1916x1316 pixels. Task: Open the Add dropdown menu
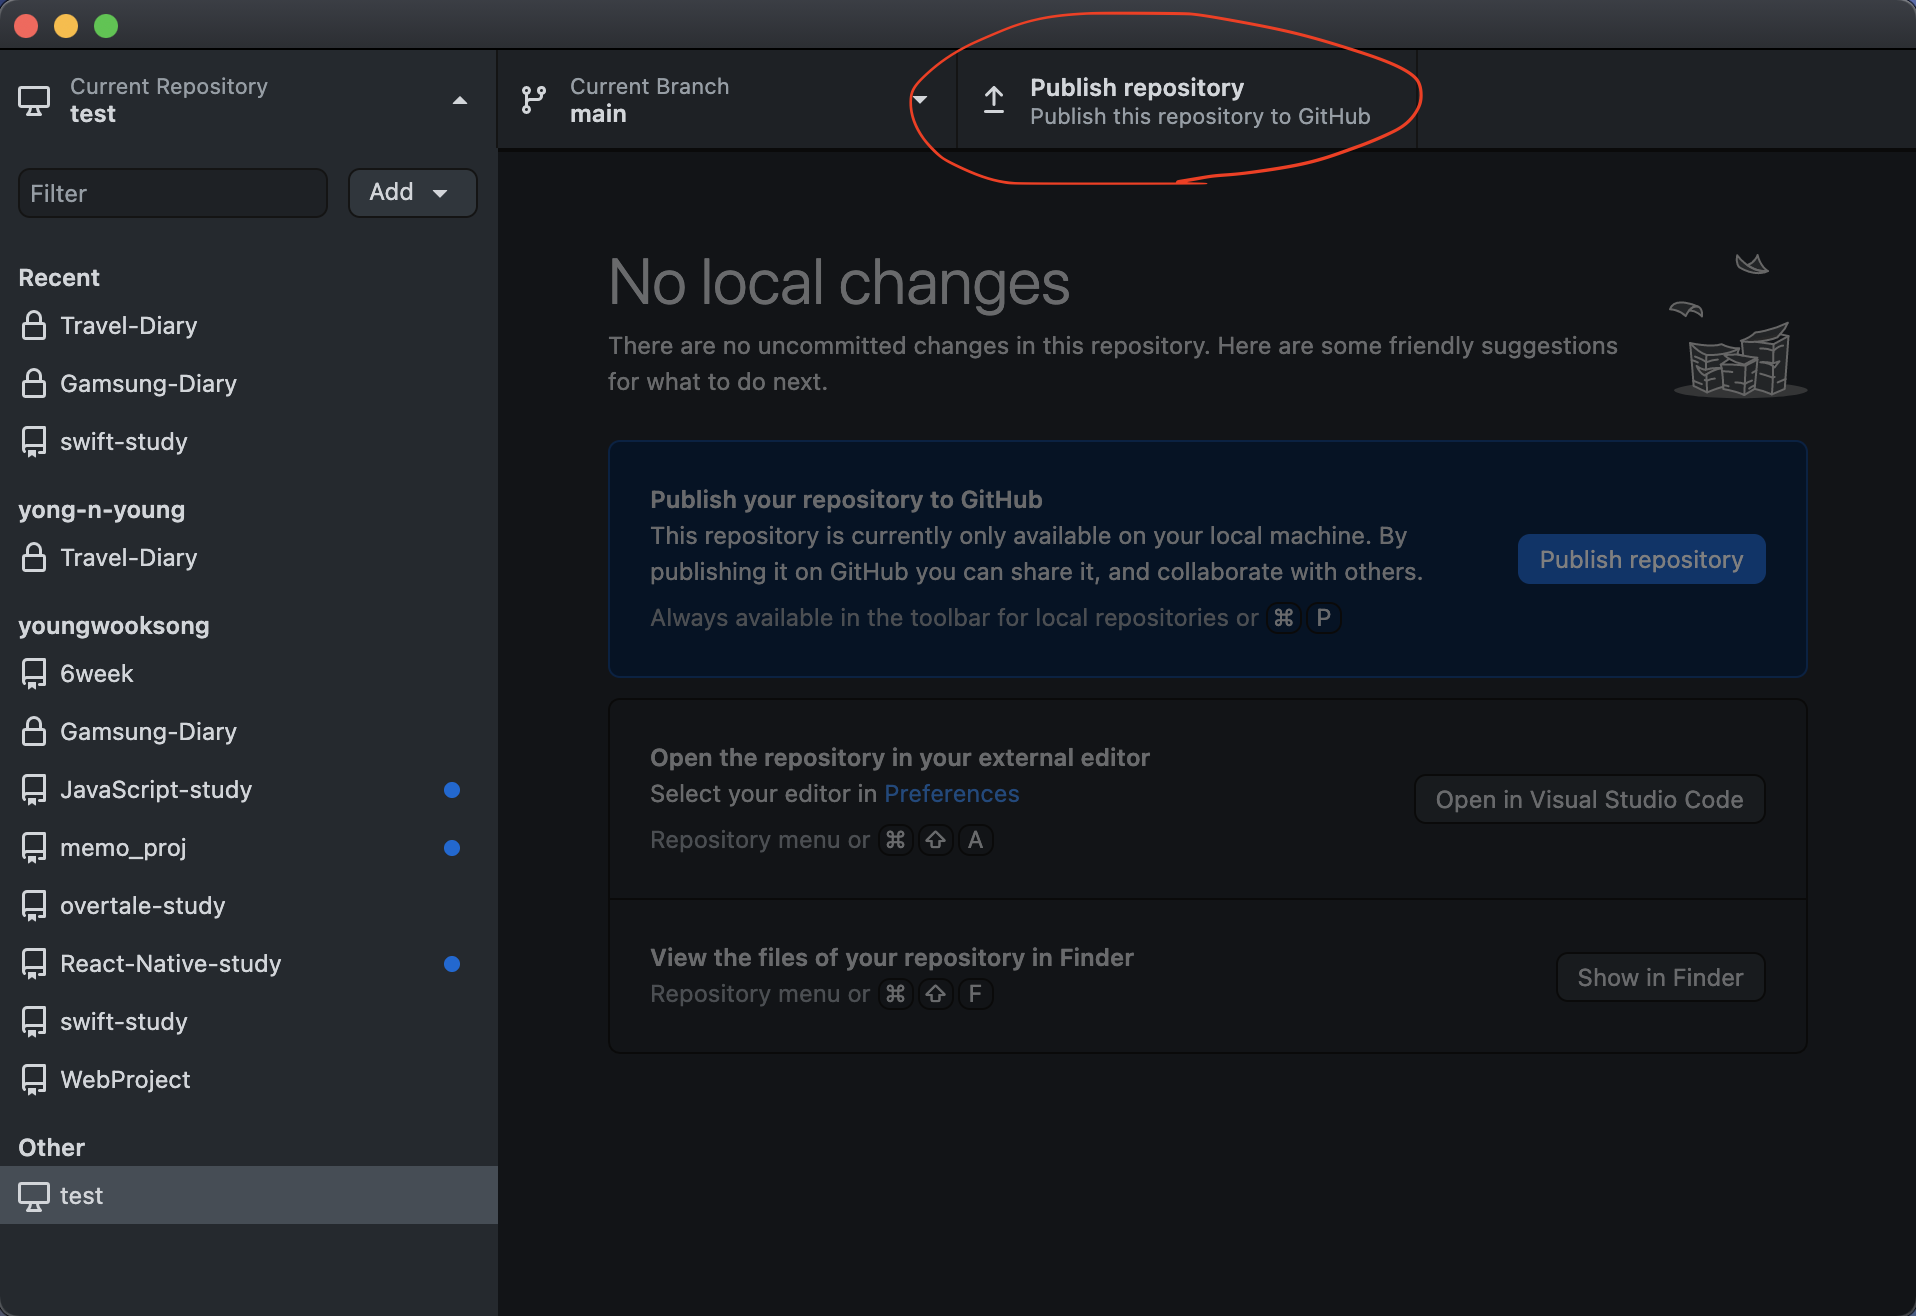click(412, 192)
